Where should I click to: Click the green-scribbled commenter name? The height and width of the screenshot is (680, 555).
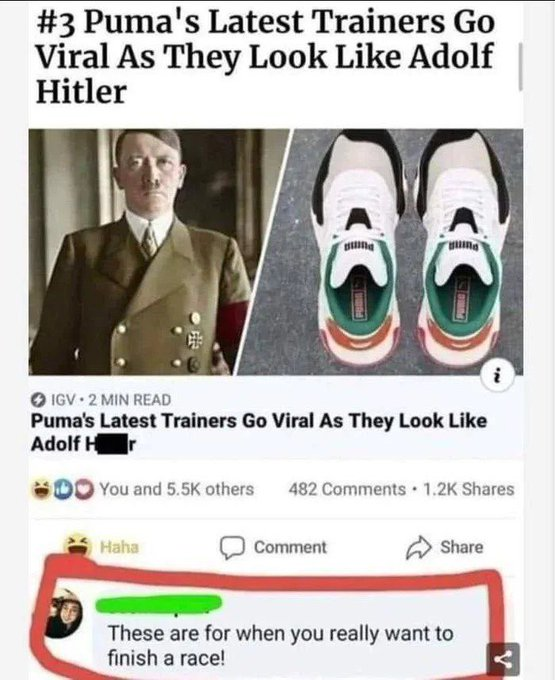158,604
